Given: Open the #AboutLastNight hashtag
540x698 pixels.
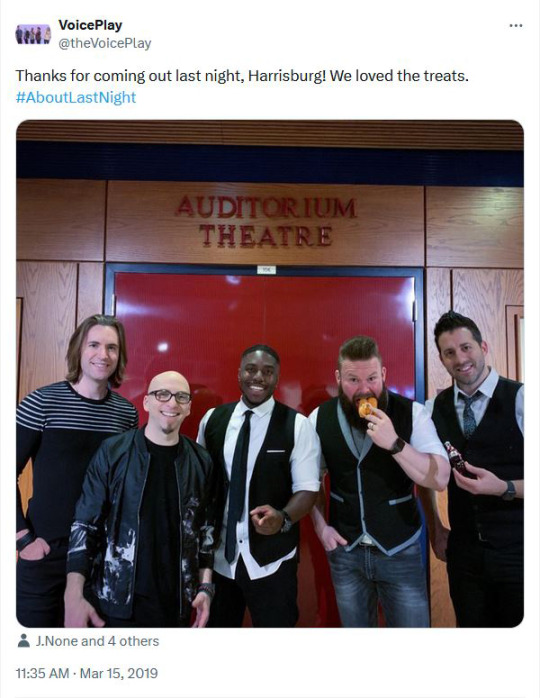Looking at the screenshot, I should (x=76, y=97).
